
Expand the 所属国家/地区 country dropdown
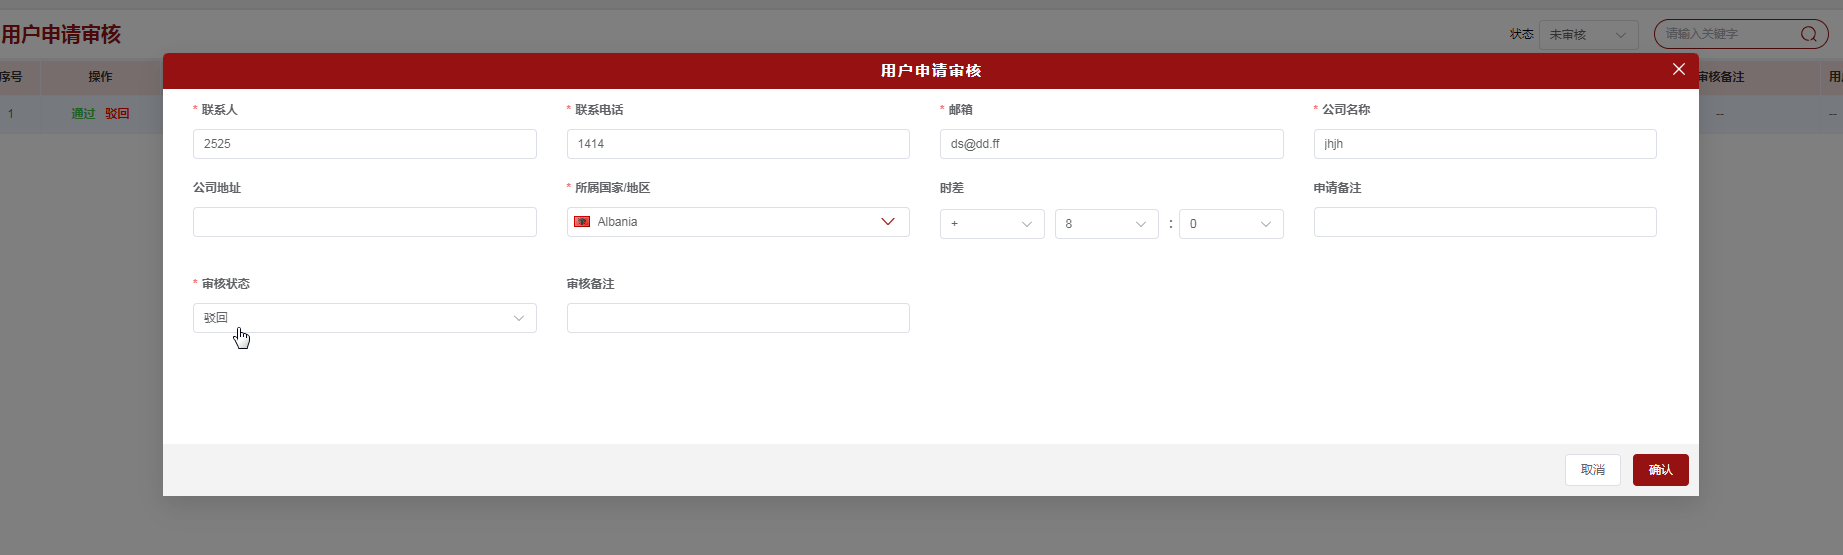[x=887, y=222]
